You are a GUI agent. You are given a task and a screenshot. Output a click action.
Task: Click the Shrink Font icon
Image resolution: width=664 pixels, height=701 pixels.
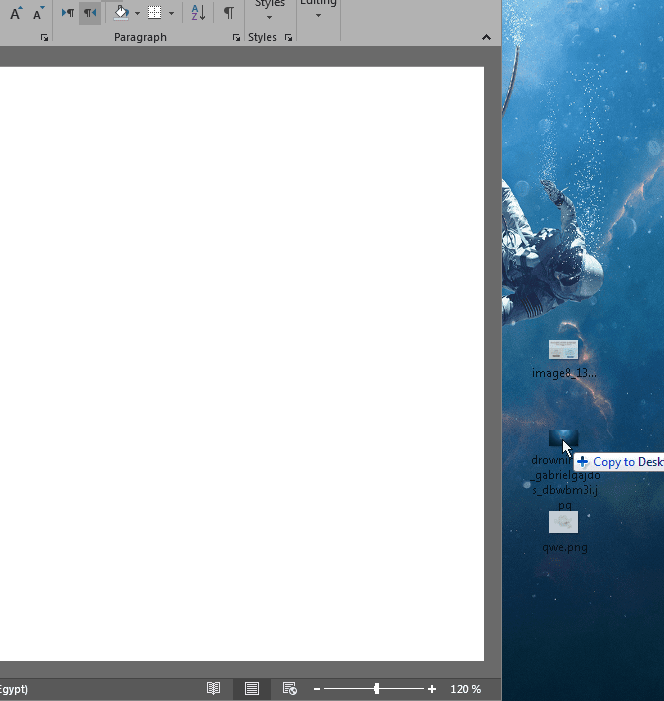coord(39,13)
